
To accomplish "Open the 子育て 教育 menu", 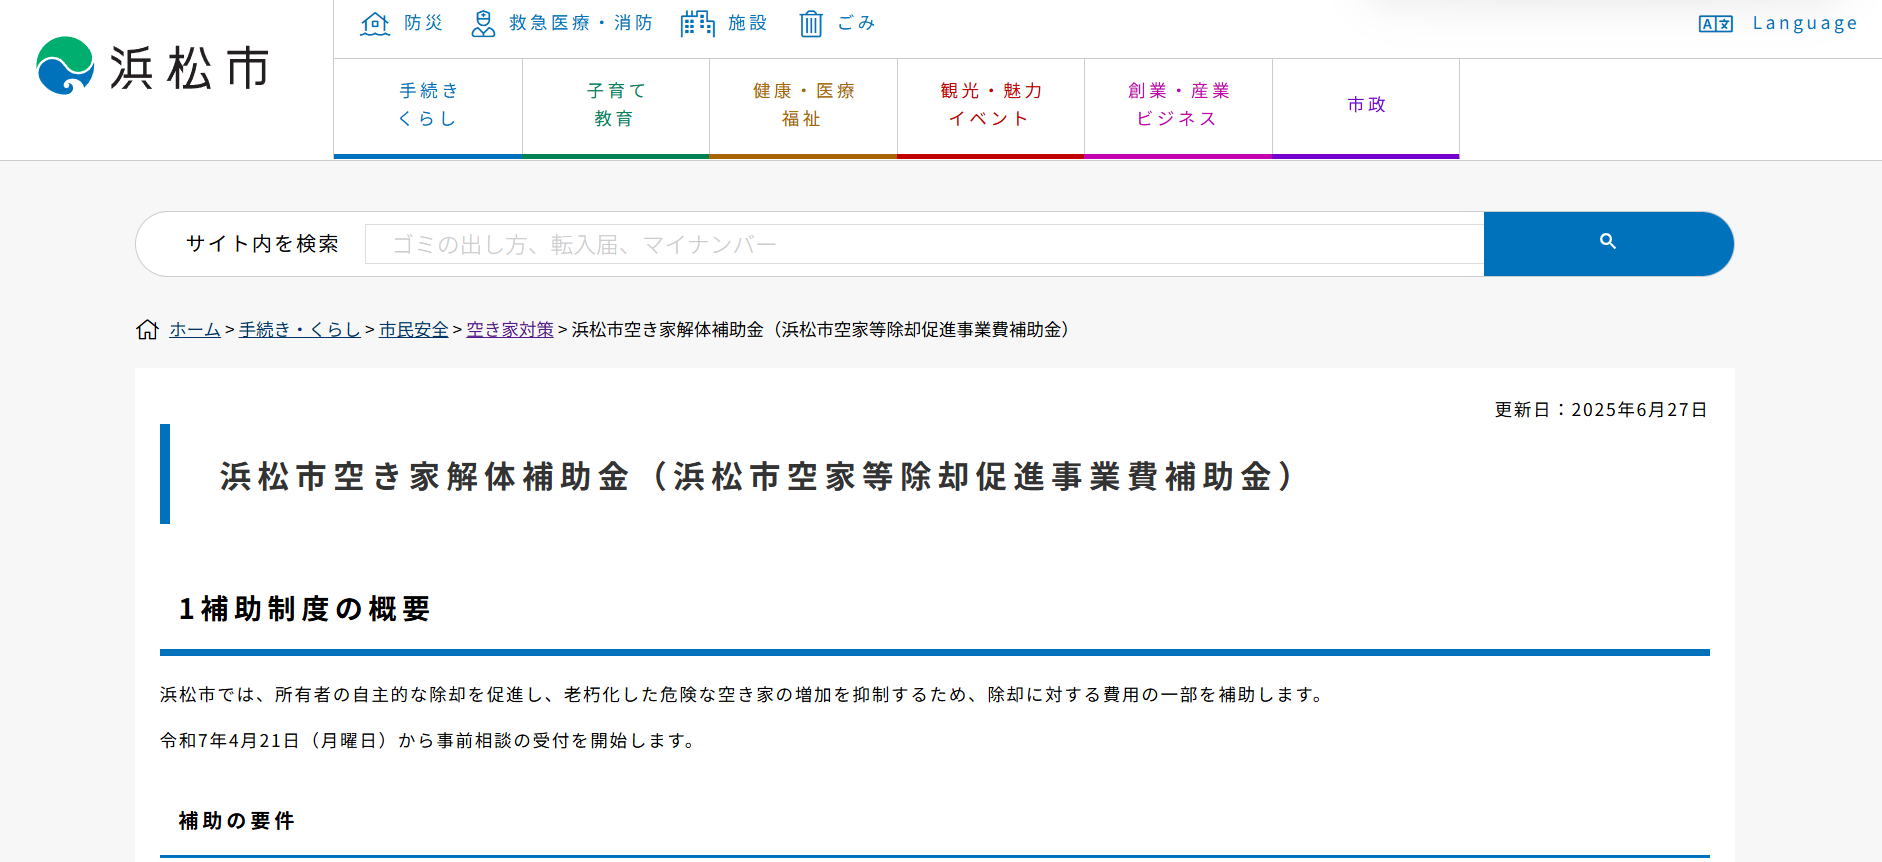I will click(615, 105).
